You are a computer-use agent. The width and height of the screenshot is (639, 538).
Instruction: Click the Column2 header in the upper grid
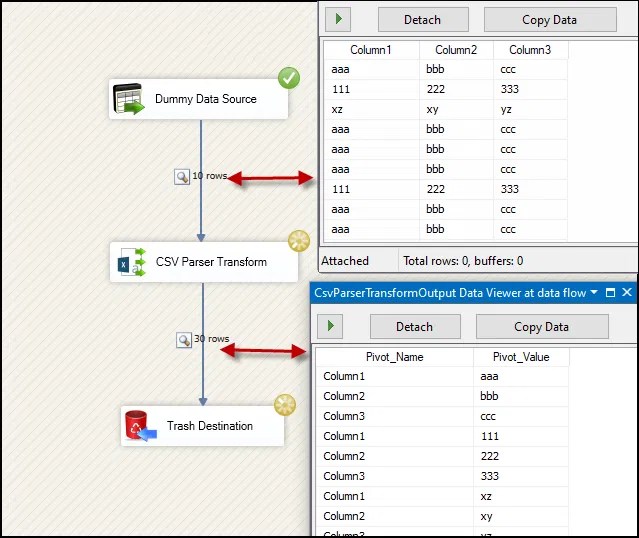pos(456,50)
